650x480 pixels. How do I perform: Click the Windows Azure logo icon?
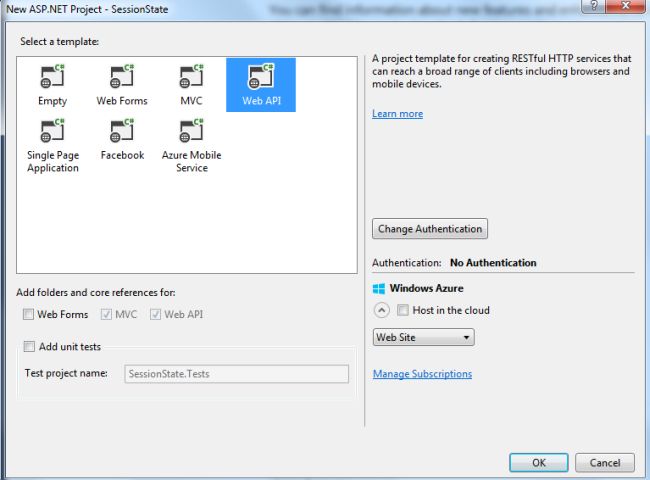[x=379, y=288]
